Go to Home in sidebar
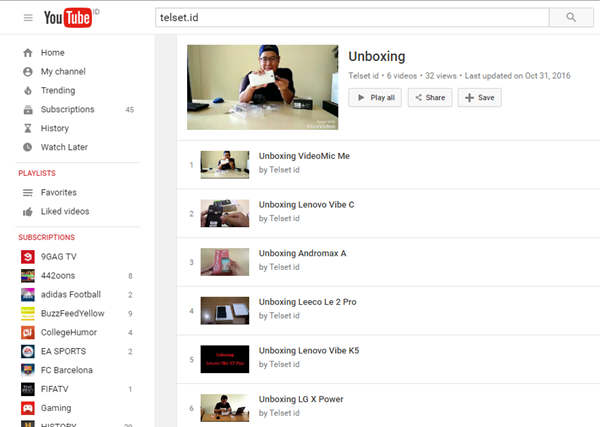The height and width of the screenshot is (427, 600). [x=52, y=53]
